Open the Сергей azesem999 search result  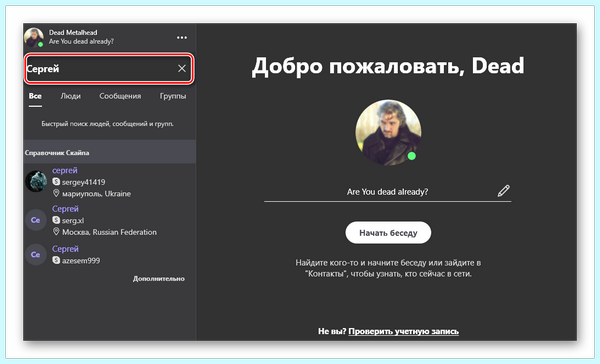pyautogui.click(x=109, y=255)
